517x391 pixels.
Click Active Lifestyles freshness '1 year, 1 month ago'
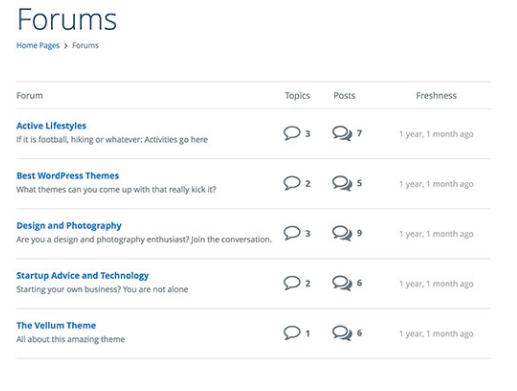pos(436,134)
